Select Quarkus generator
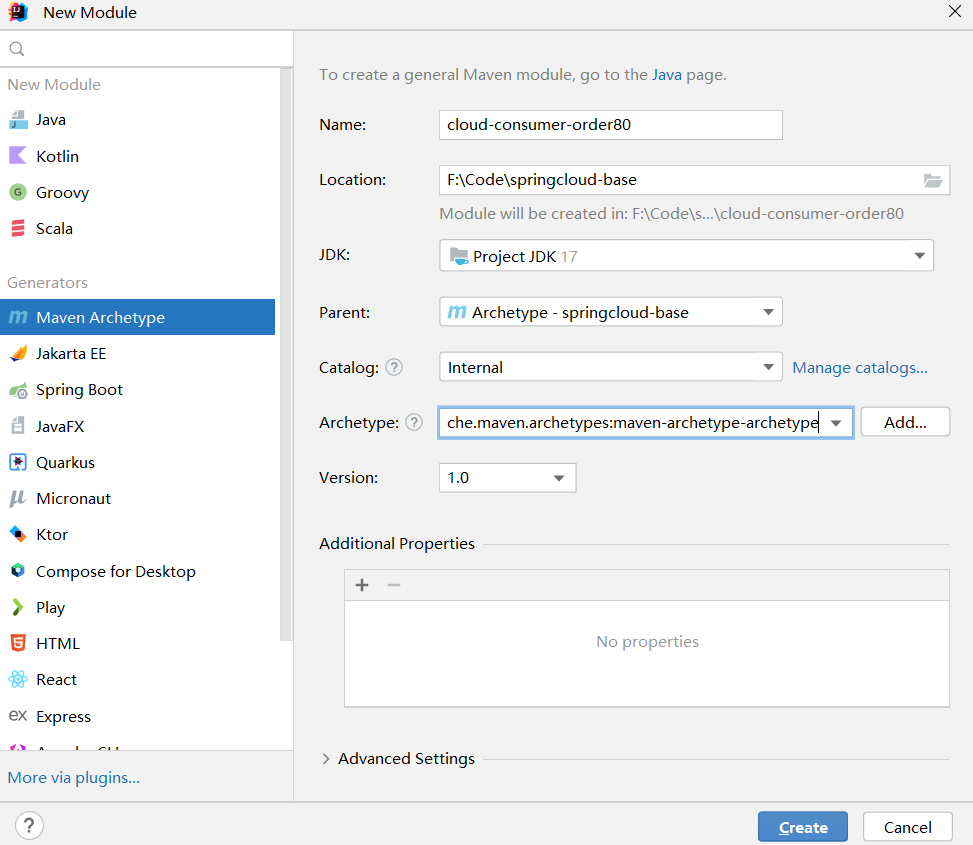The width and height of the screenshot is (973, 845). 138,462
